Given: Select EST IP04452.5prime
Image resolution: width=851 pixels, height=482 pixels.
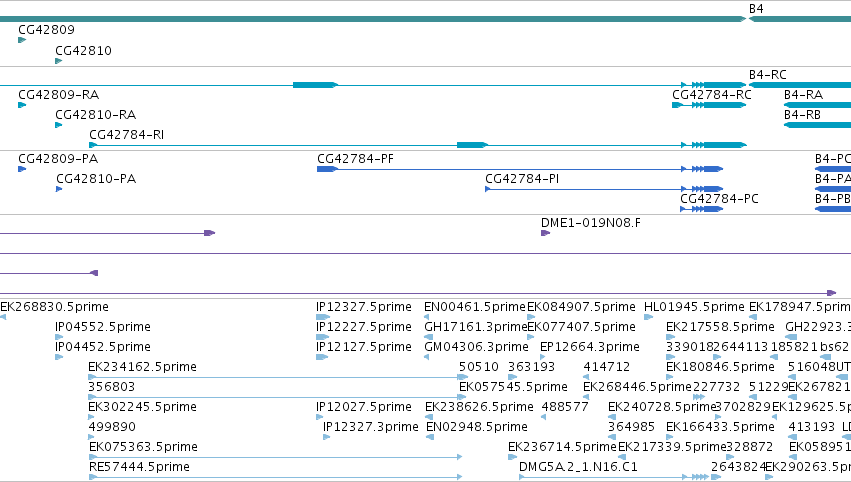Looking at the screenshot, I should click(103, 347).
